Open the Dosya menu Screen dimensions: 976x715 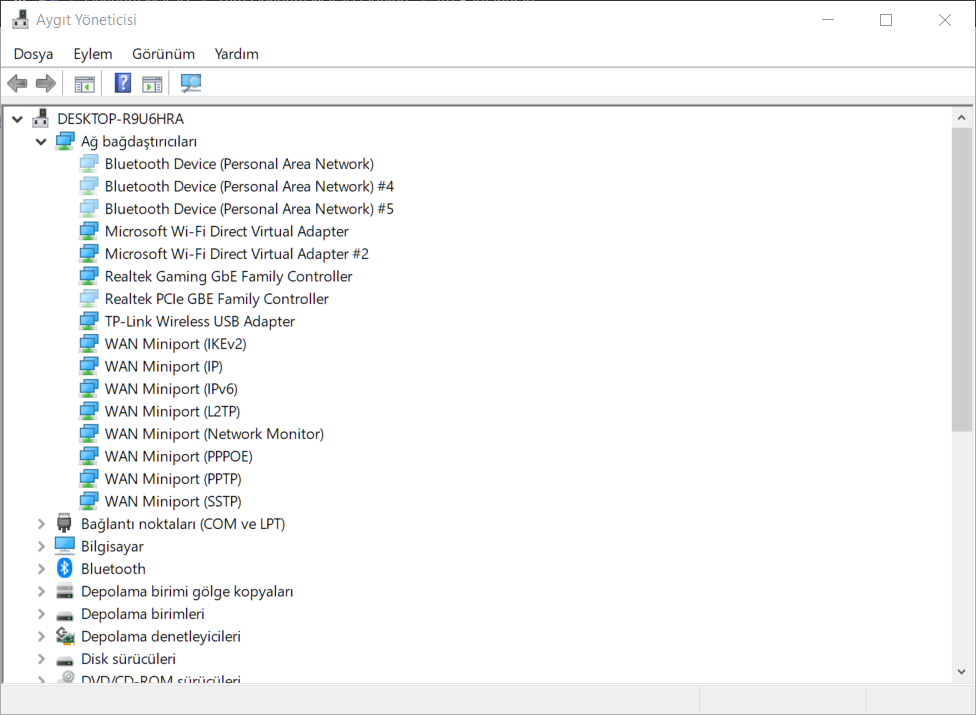tap(33, 54)
